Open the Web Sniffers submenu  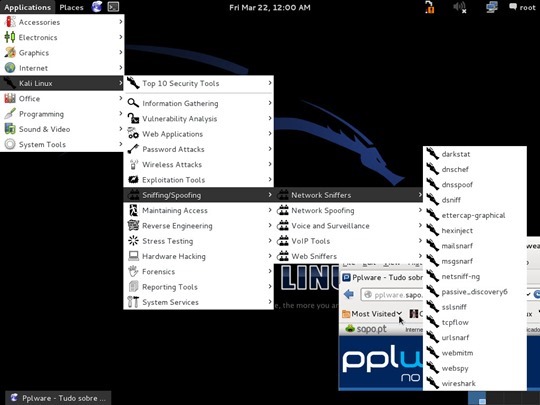click(x=349, y=256)
